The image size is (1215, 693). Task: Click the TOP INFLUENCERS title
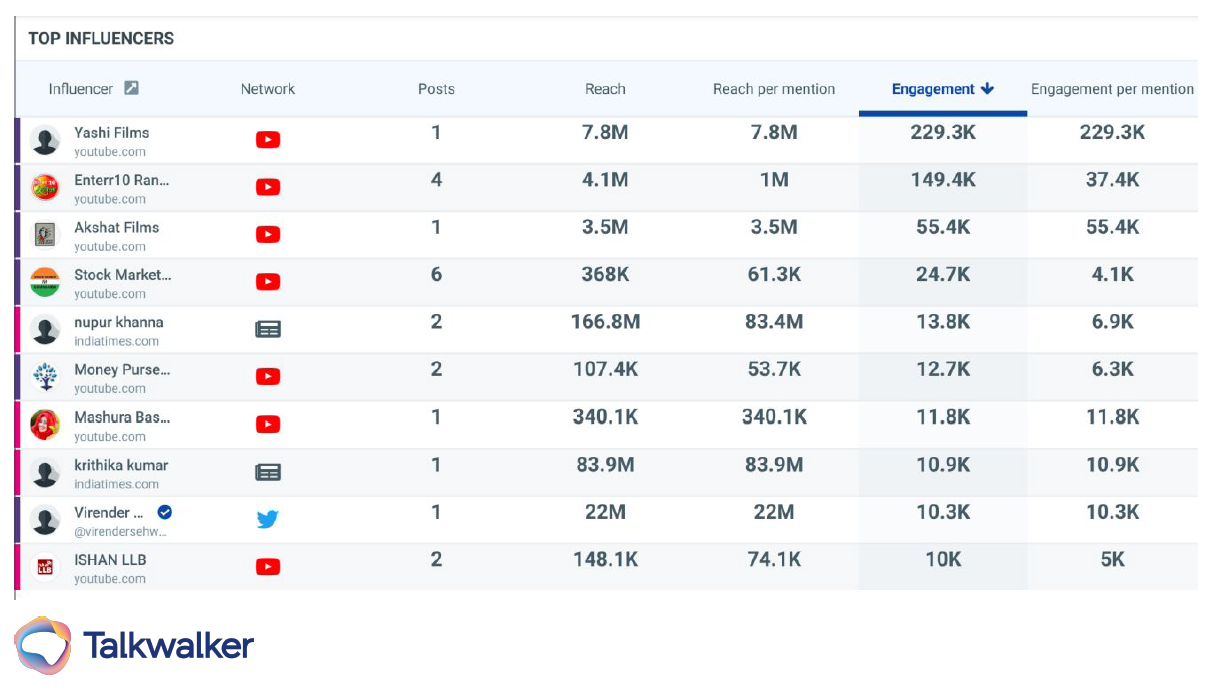coord(101,38)
